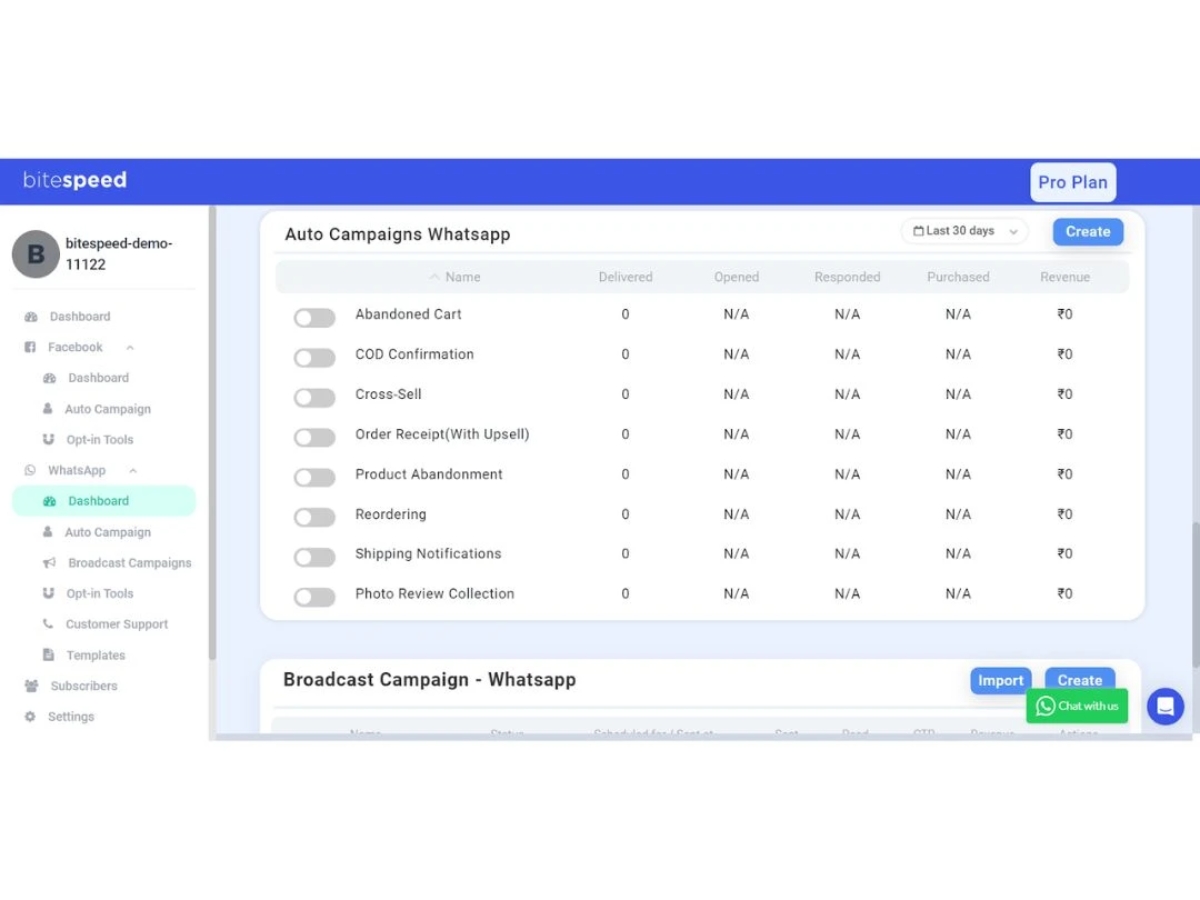1200x900 pixels.
Task: Click Create in Broadcast Campaign section
Action: pyautogui.click(x=1080, y=680)
